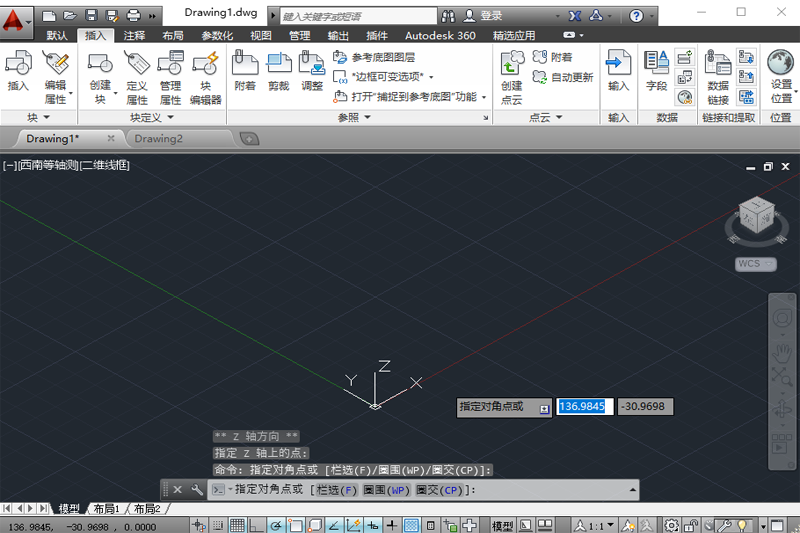Click the binoculars search icon
This screenshot has height=533, width=800.
tap(448, 16)
